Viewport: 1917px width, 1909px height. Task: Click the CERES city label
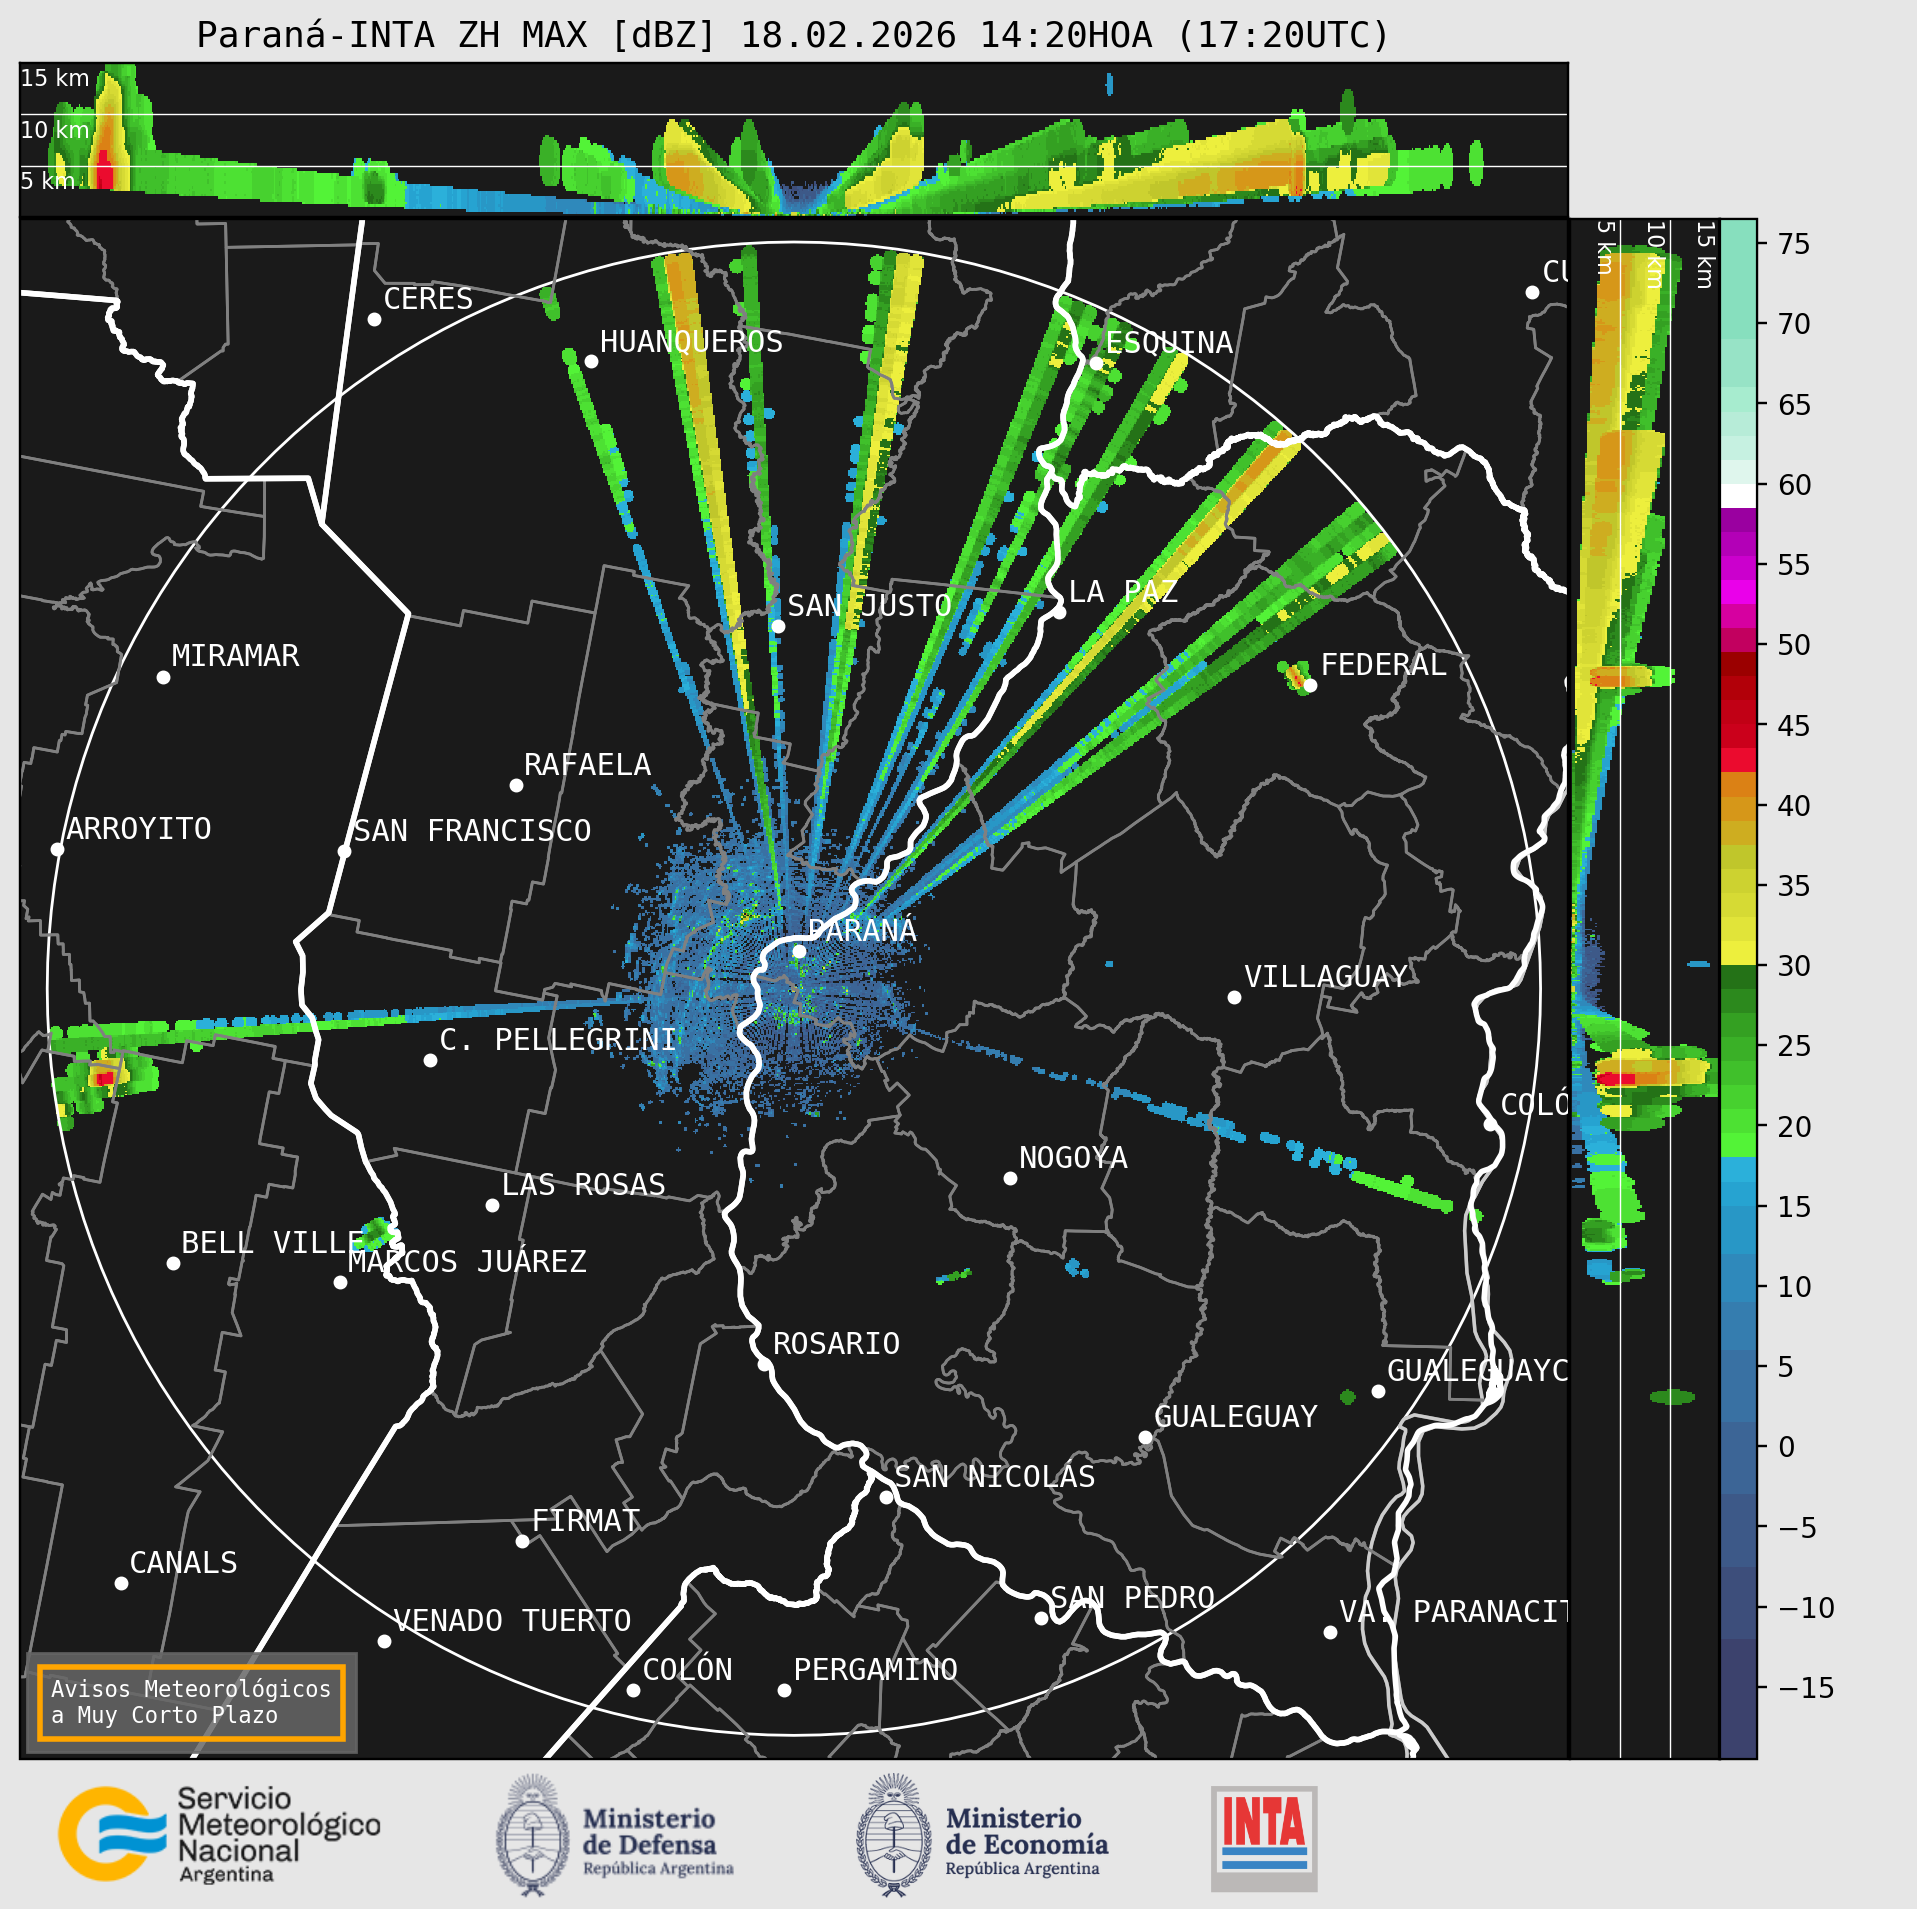tap(428, 298)
